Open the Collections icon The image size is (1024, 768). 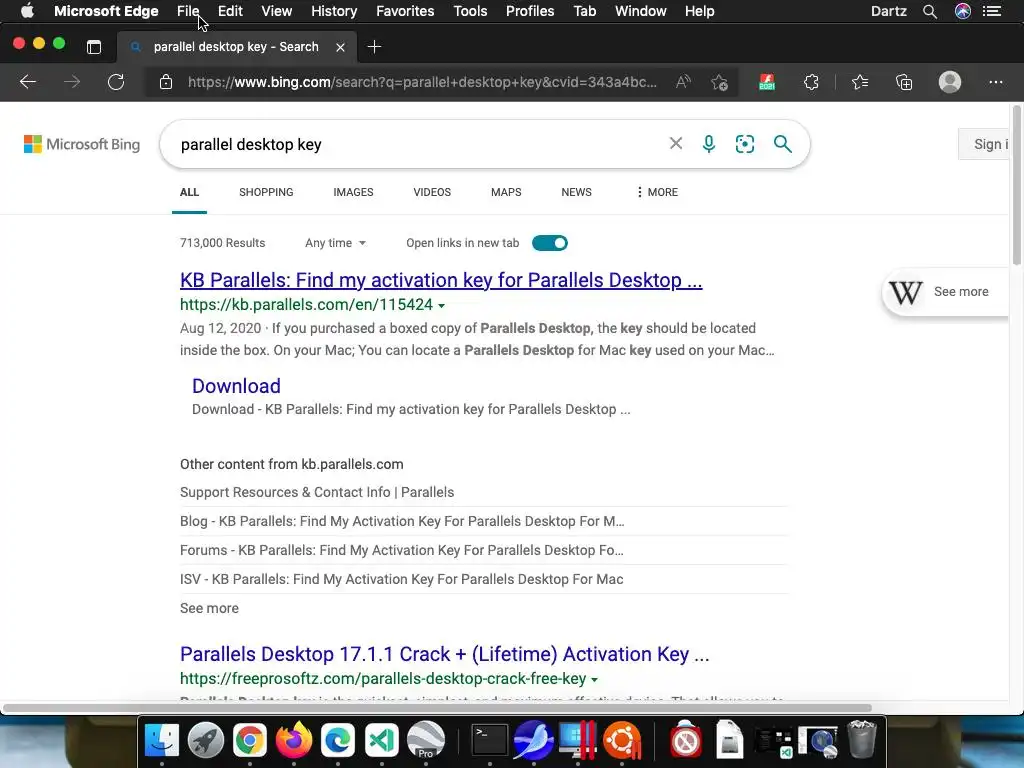click(x=904, y=82)
